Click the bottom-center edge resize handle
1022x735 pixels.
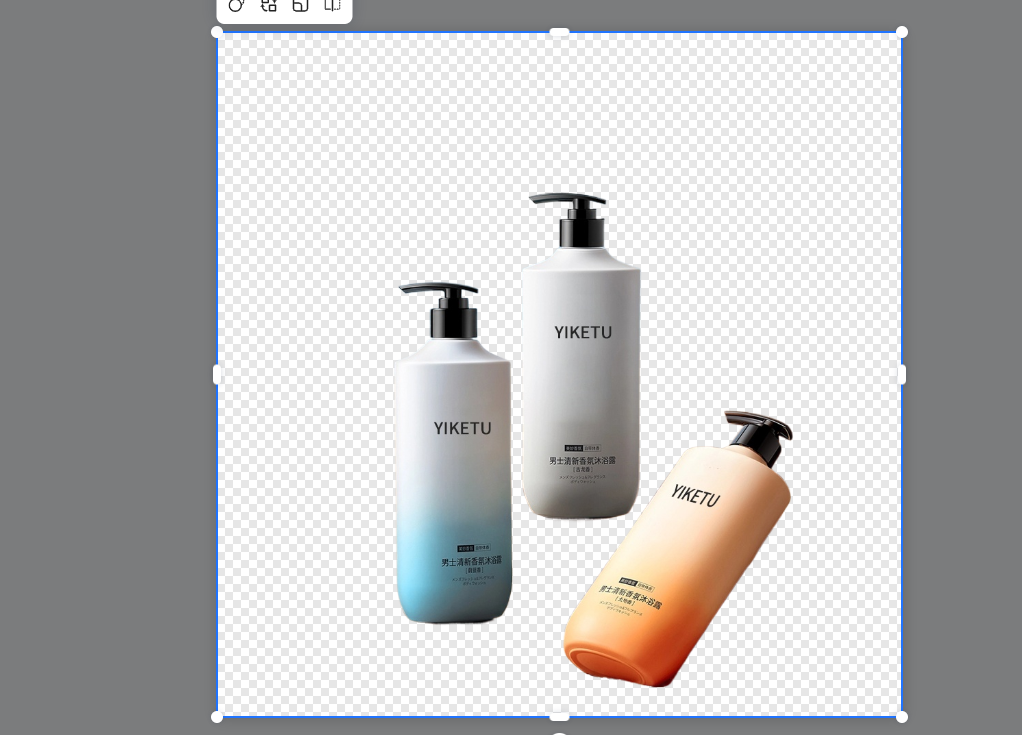coord(560,716)
